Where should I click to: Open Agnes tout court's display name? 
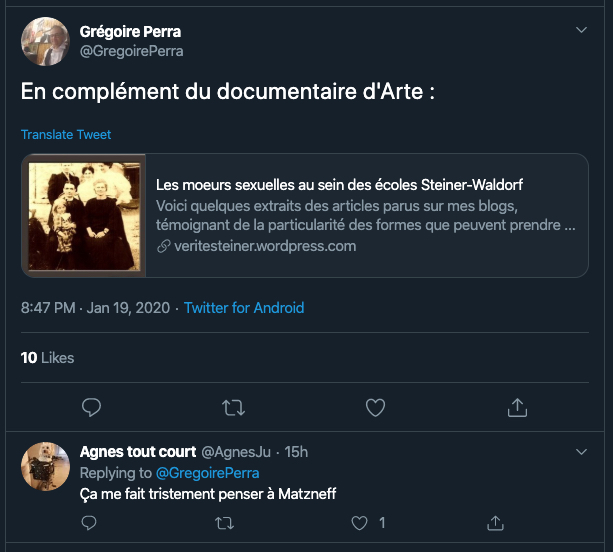pyautogui.click(x=138, y=452)
